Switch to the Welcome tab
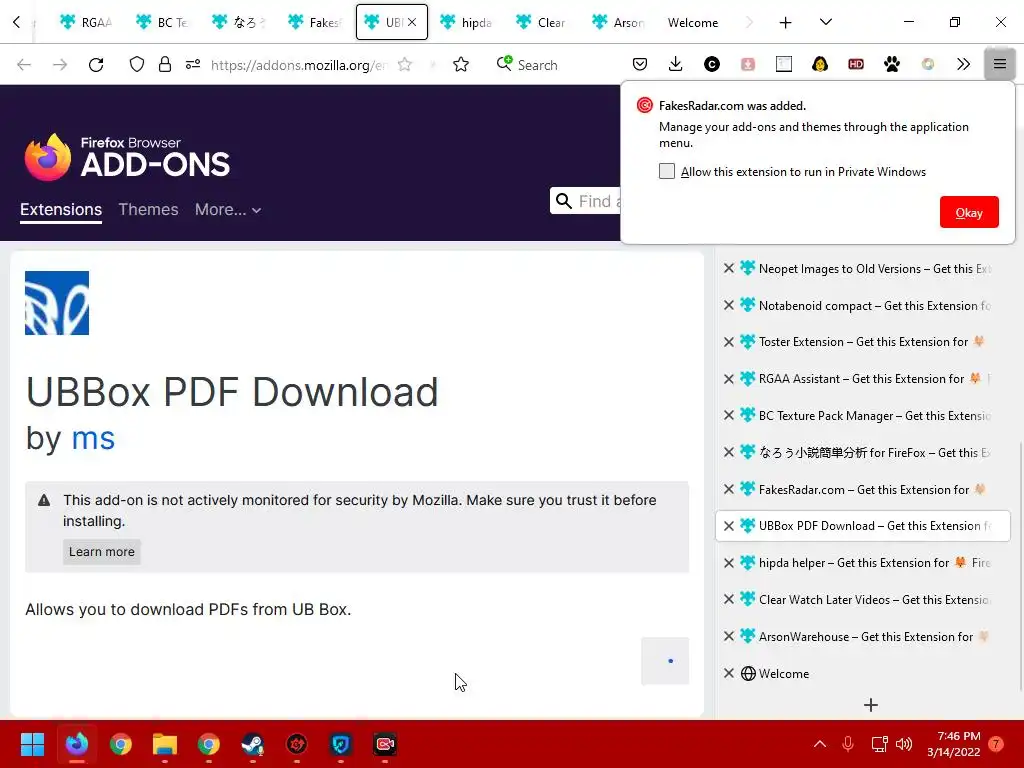 pyautogui.click(x=694, y=22)
